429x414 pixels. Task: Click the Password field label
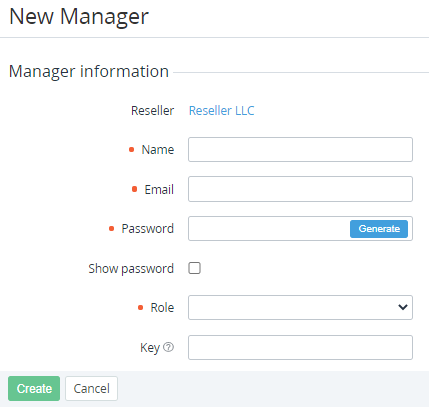click(x=148, y=229)
